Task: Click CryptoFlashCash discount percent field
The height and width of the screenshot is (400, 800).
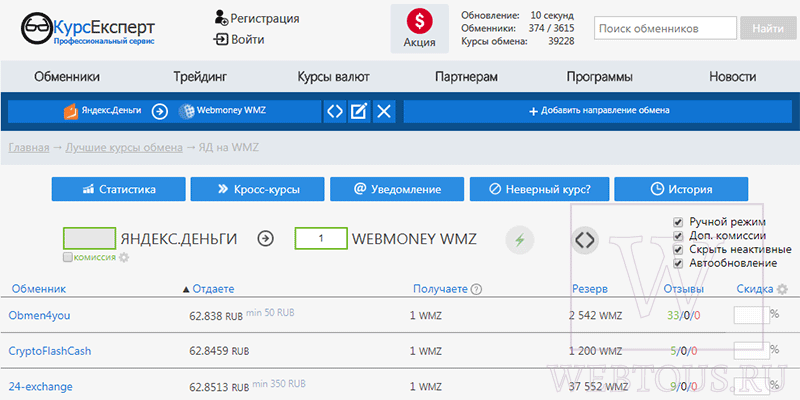Action: [x=752, y=351]
